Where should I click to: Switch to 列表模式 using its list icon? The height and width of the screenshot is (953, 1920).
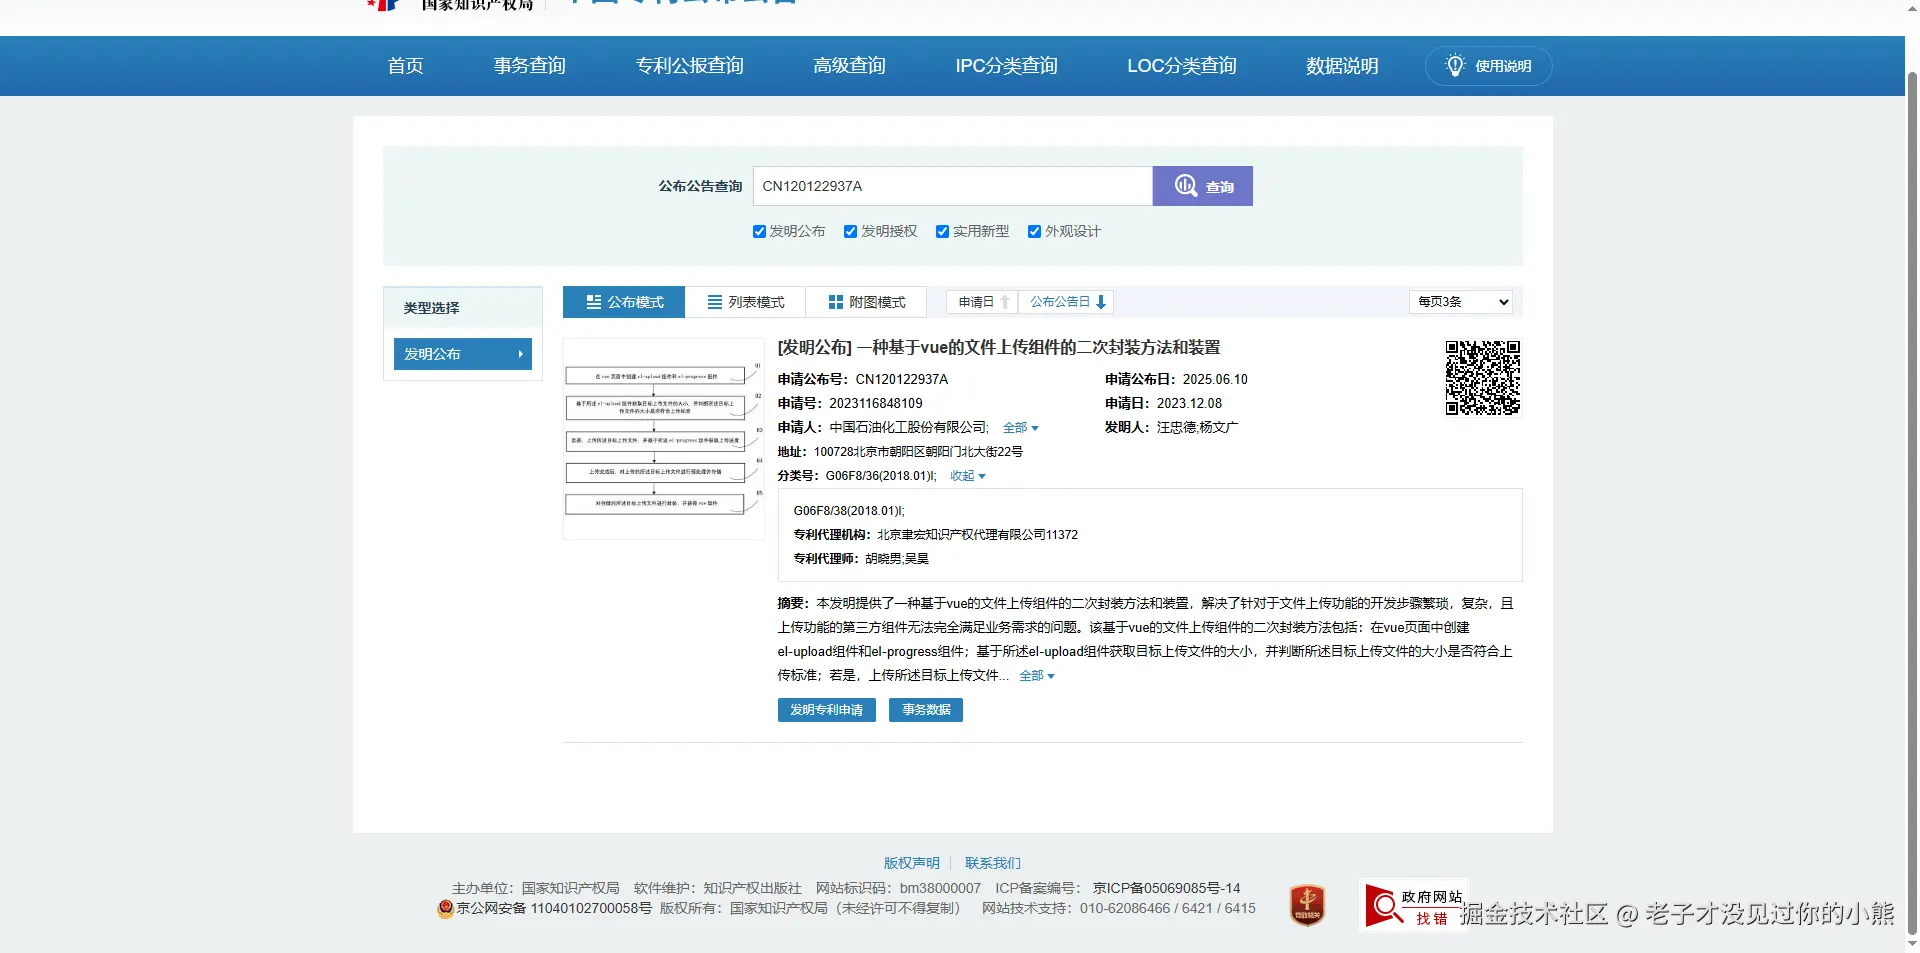pos(714,302)
